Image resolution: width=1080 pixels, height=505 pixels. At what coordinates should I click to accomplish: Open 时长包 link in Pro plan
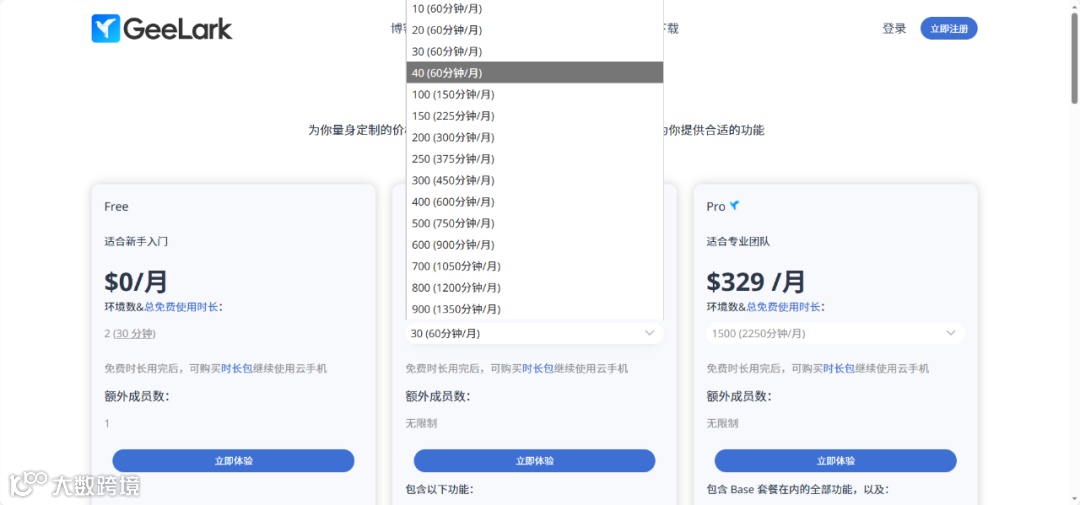tap(835, 369)
